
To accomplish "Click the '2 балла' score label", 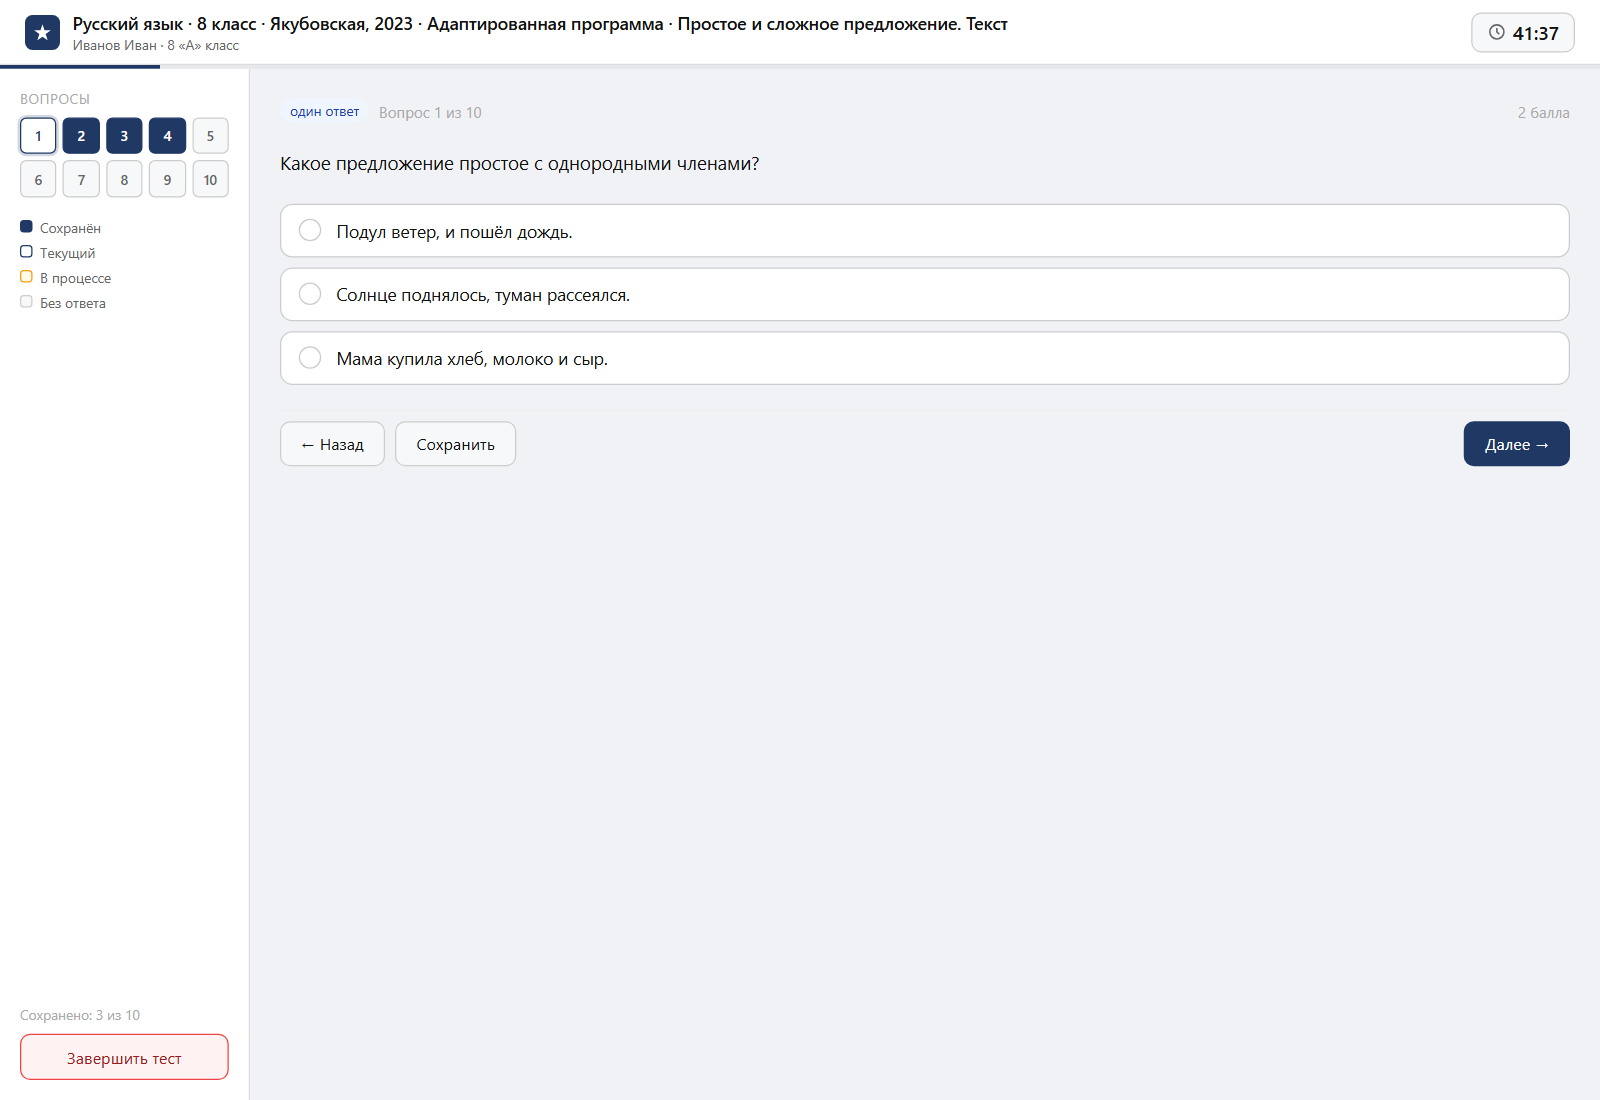I will click(x=1543, y=113).
